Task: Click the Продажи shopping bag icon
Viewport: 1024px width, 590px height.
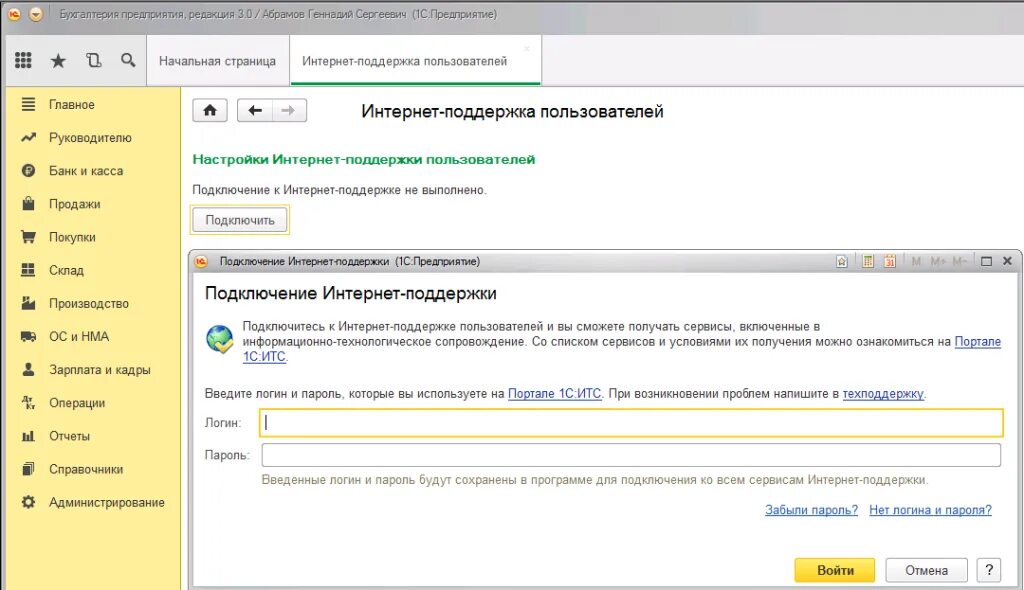Action: (28, 203)
